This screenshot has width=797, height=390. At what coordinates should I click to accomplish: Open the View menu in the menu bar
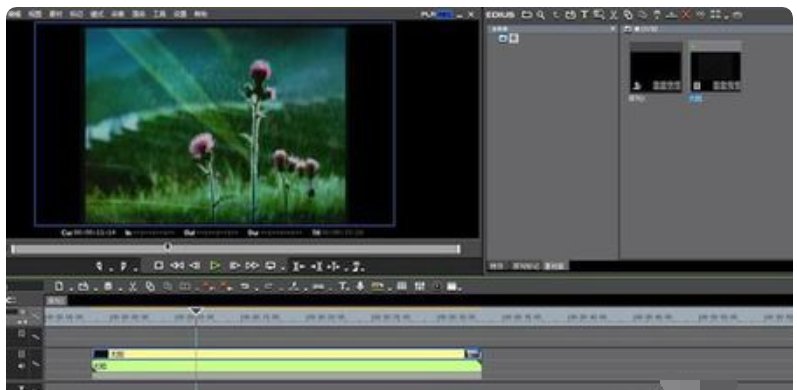tap(35, 14)
